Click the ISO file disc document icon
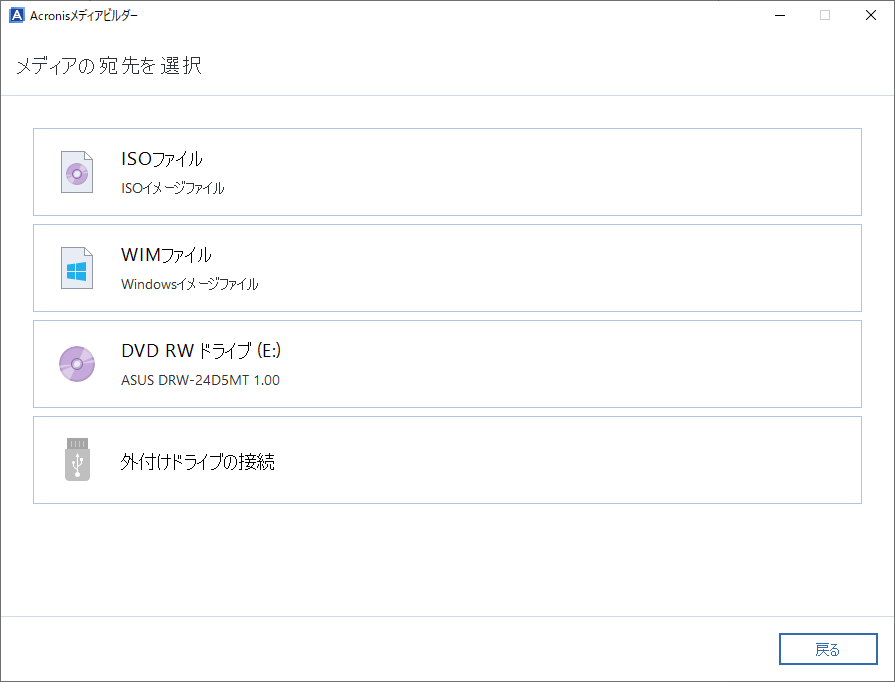Viewport: 895px width, 682px height. 77,172
